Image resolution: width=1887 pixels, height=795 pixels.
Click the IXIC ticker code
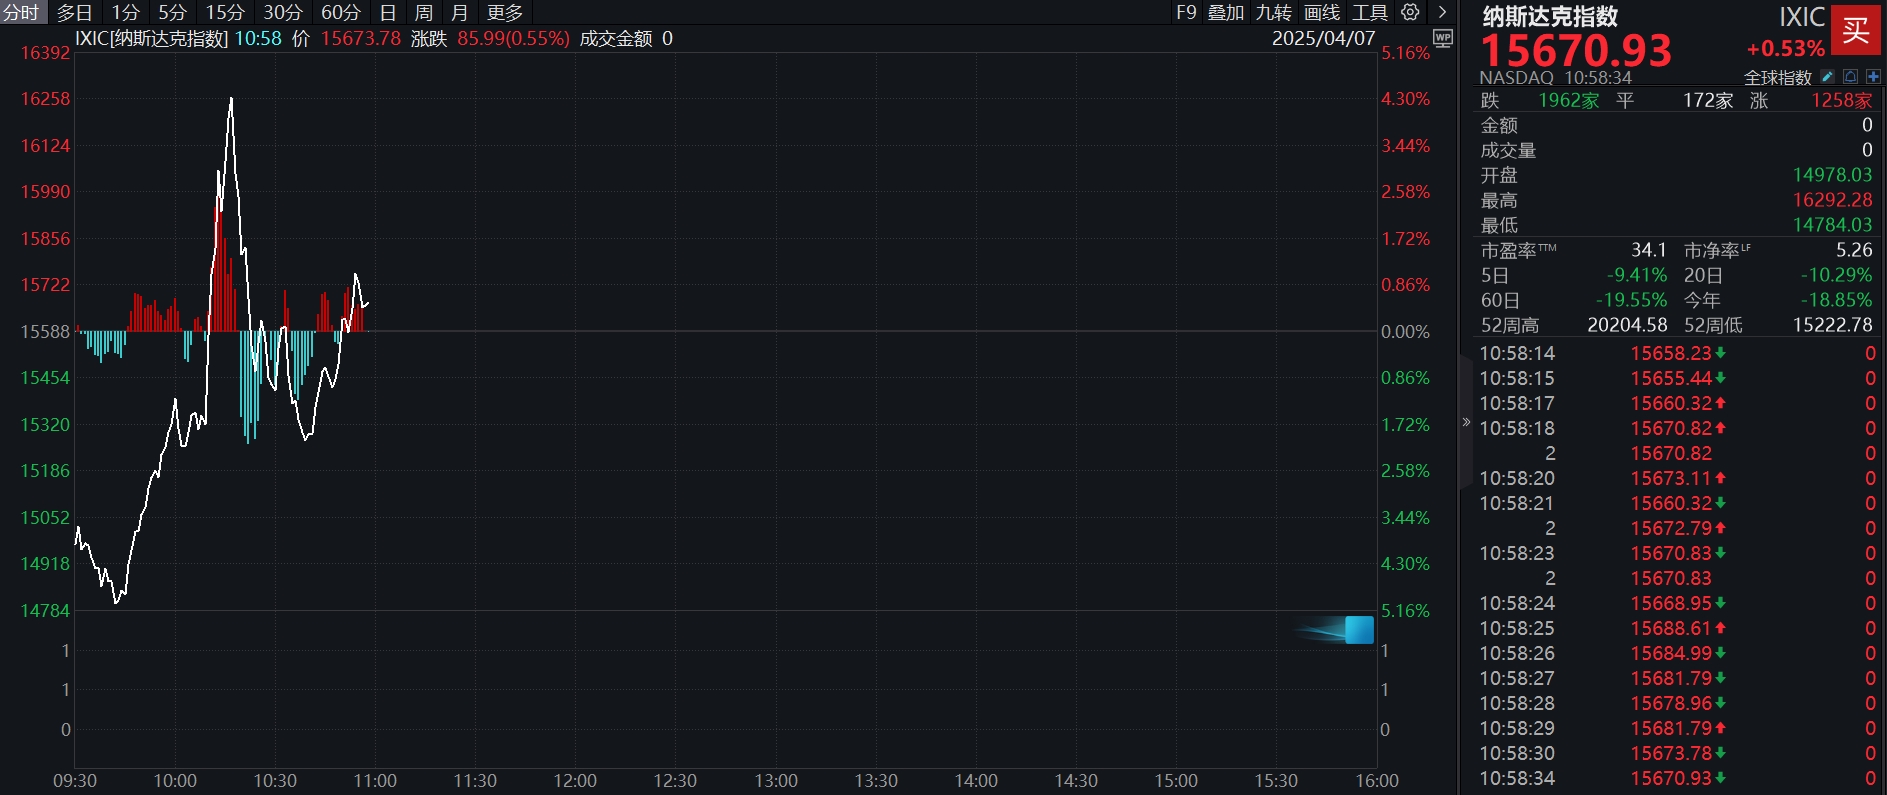click(1802, 17)
